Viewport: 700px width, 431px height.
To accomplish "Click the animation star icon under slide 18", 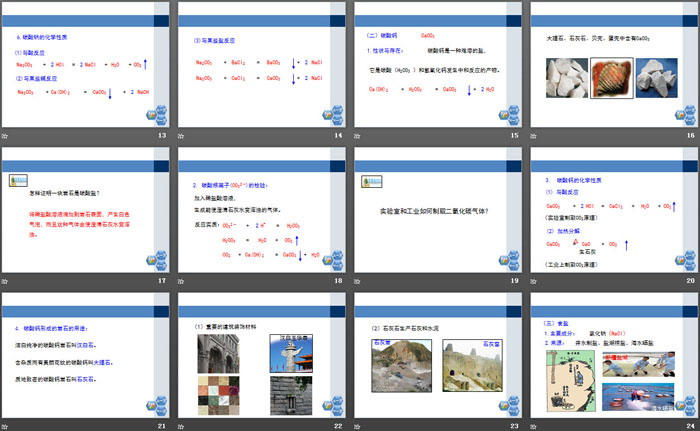I will 181,281.
